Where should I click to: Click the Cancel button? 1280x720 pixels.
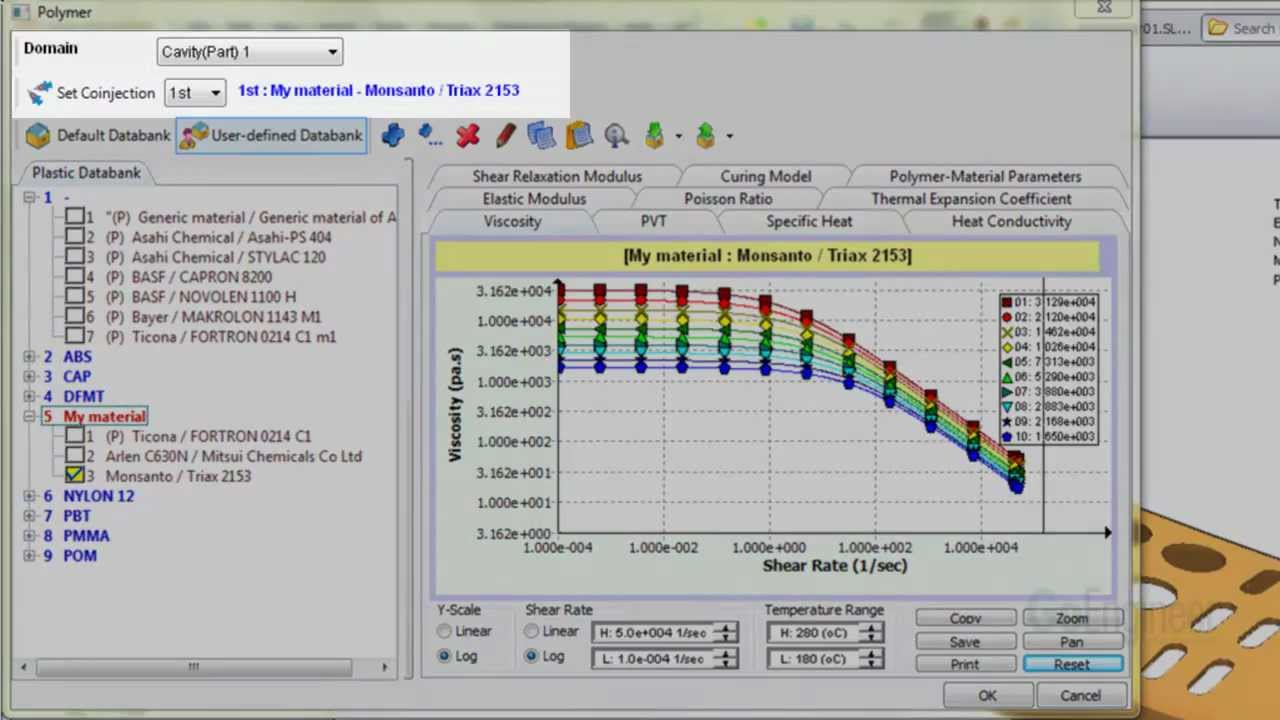coord(1080,696)
